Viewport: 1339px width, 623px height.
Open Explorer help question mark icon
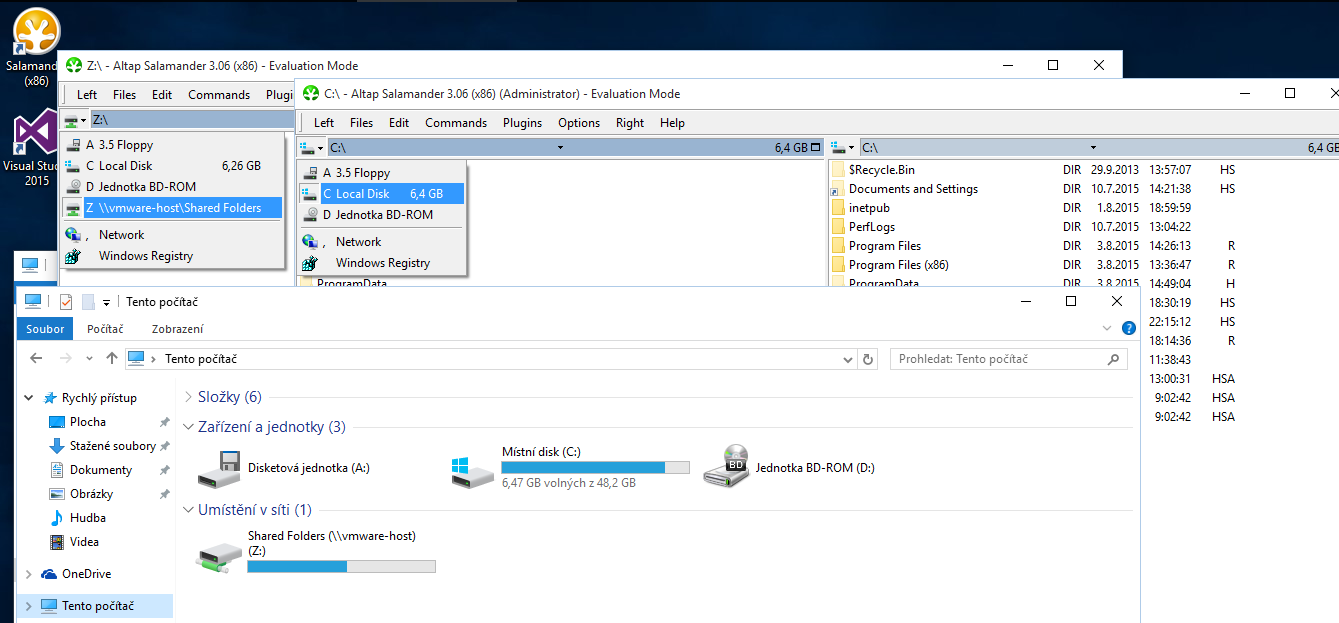1128,328
